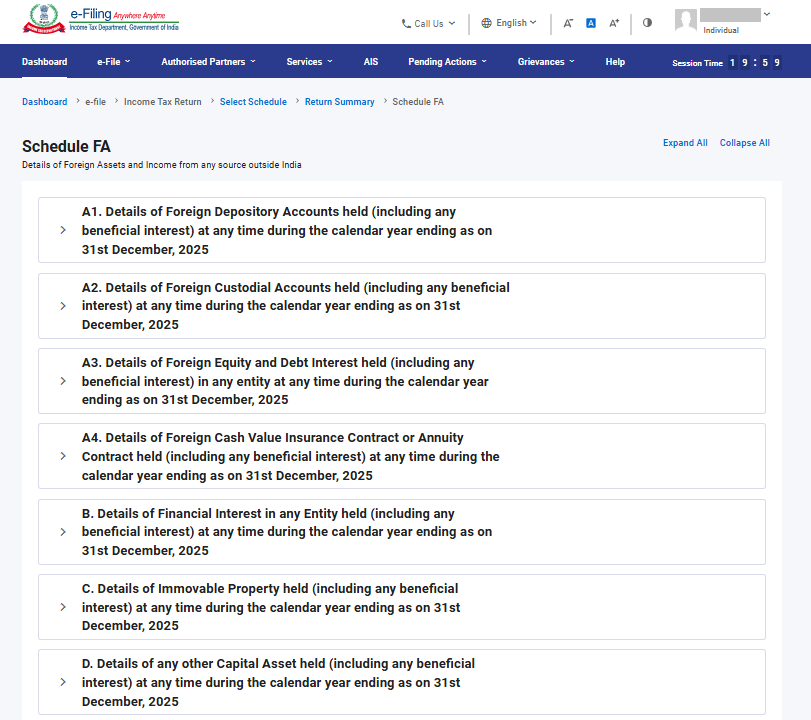Go to Return Summary breadcrumb
The image size is (811, 720).
pyautogui.click(x=339, y=102)
